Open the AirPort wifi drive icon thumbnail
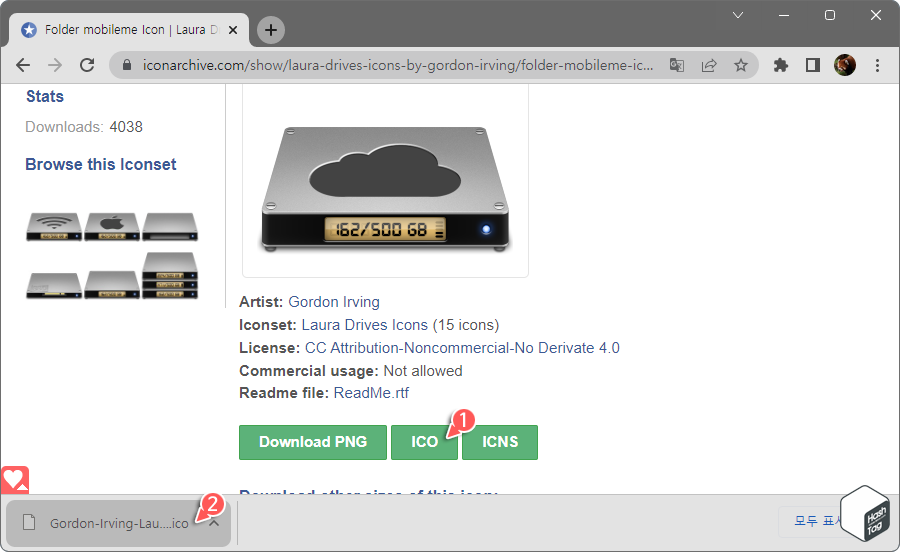This screenshot has width=900, height=552. pyautogui.click(x=54, y=227)
